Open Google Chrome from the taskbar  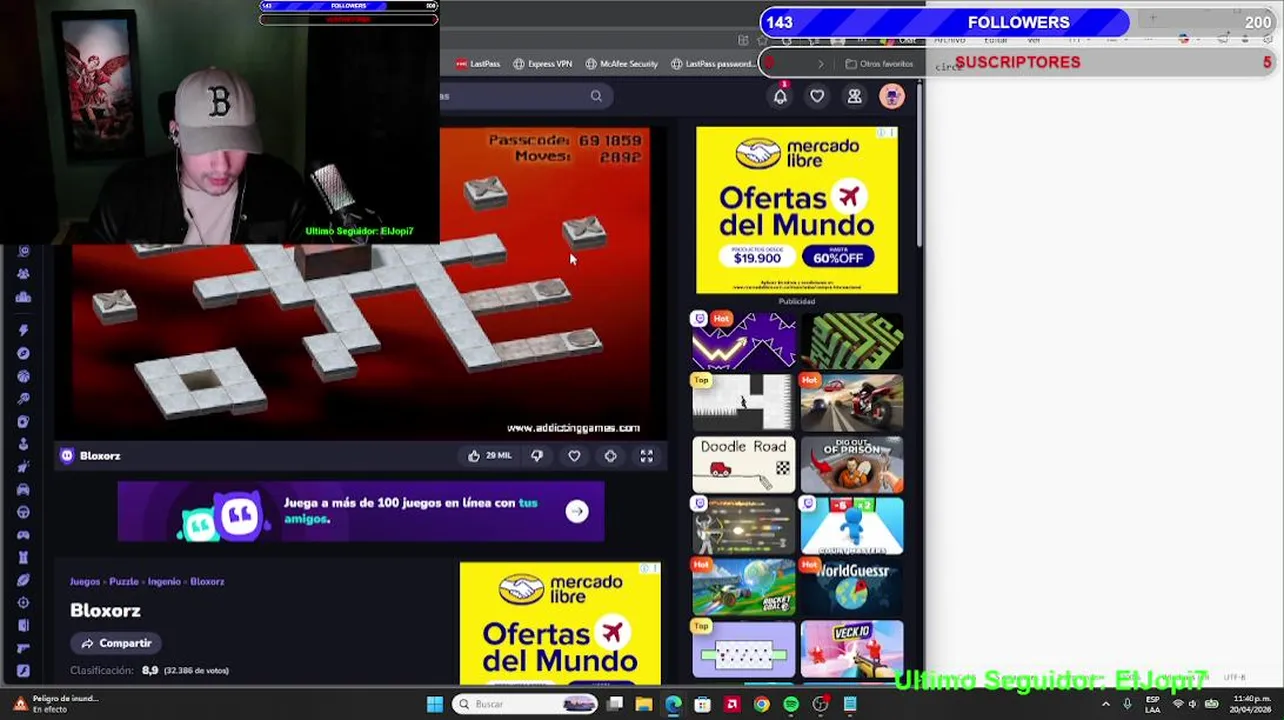coord(762,704)
